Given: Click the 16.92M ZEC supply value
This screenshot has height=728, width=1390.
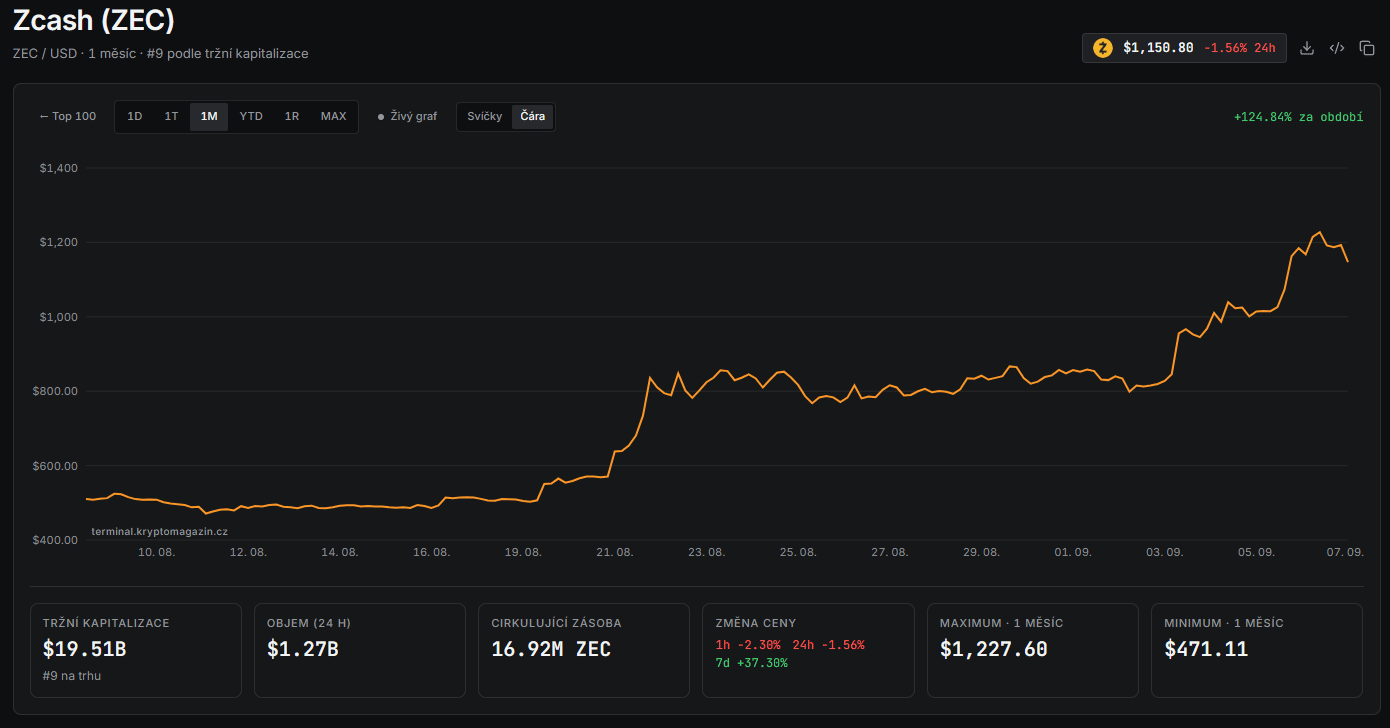Looking at the screenshot, I should (551, 649).
